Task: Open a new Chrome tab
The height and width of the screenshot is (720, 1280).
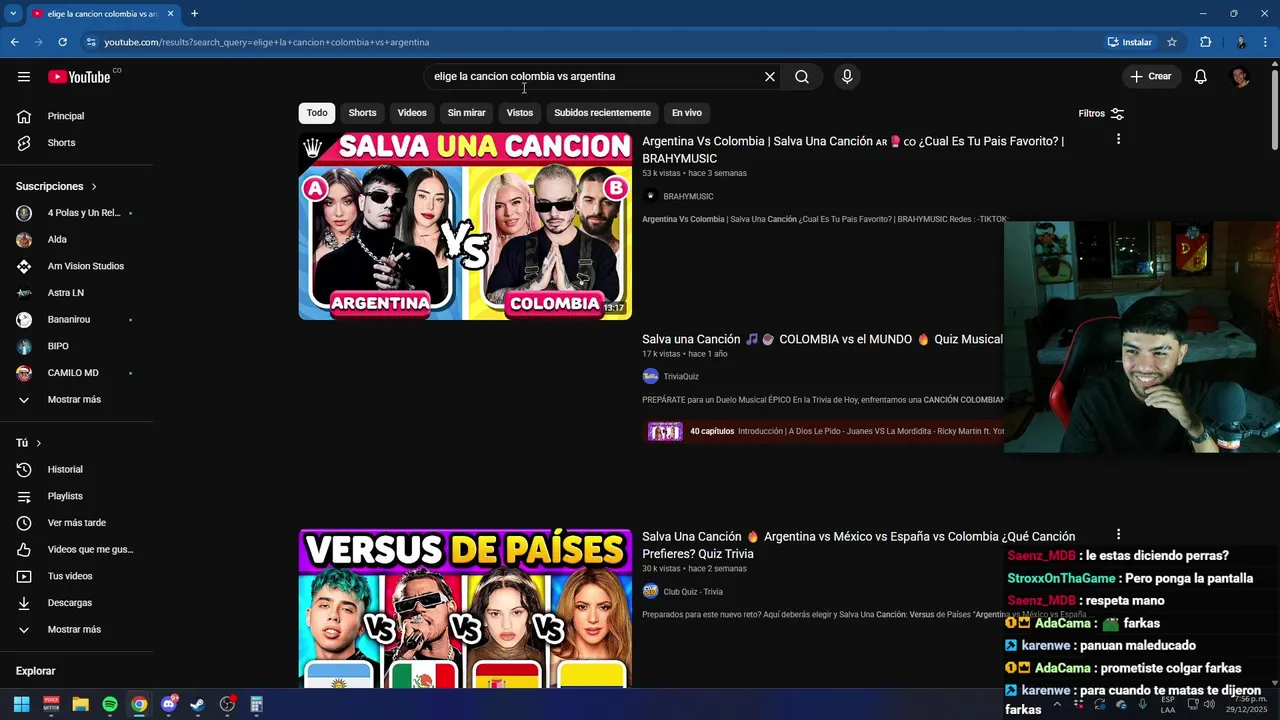Action: point(194,14)
